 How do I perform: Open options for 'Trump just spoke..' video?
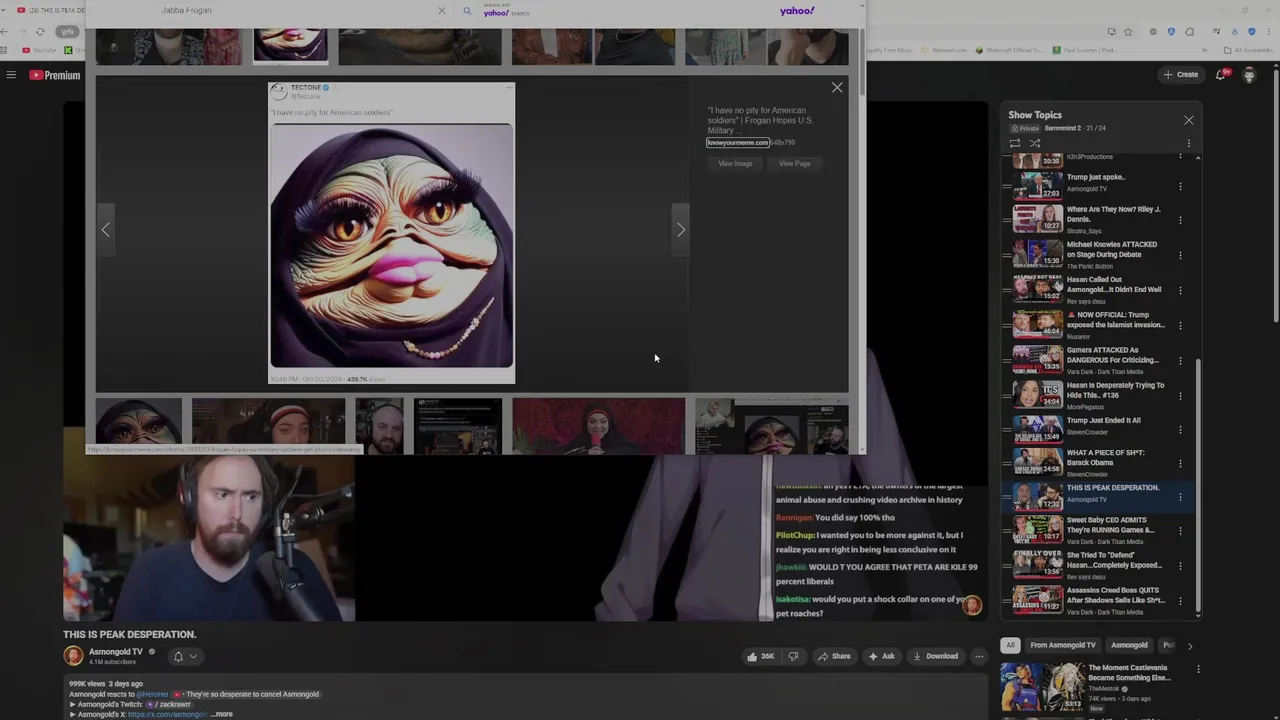[1180, 186]
